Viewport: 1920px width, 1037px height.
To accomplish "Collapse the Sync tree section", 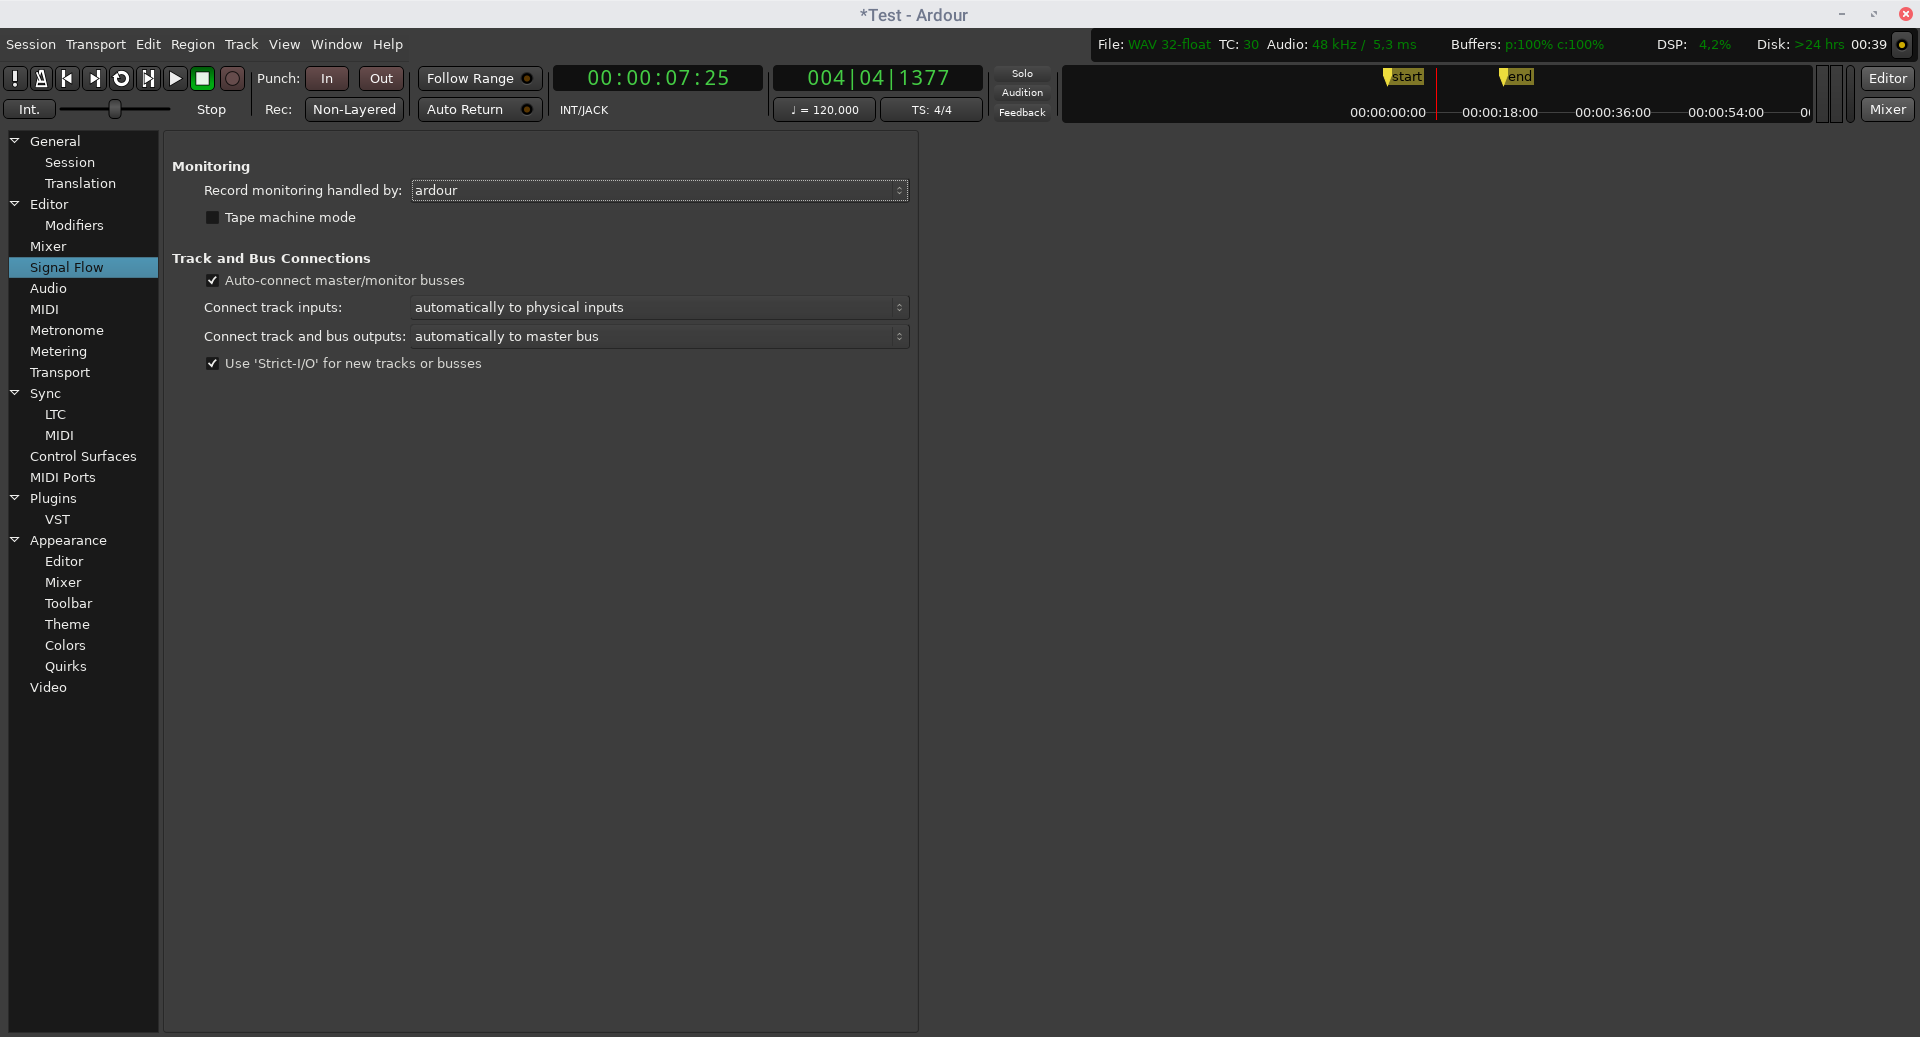I will pyautogui.click(x=15, y=393).
